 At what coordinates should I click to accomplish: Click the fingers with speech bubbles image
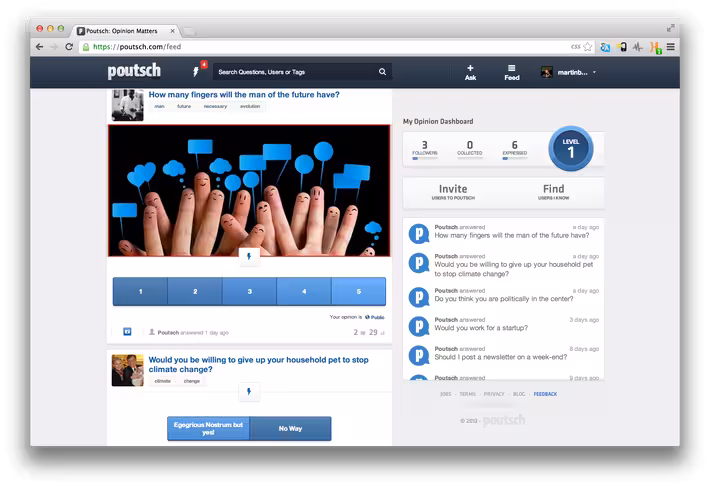(x=249, y=191)
